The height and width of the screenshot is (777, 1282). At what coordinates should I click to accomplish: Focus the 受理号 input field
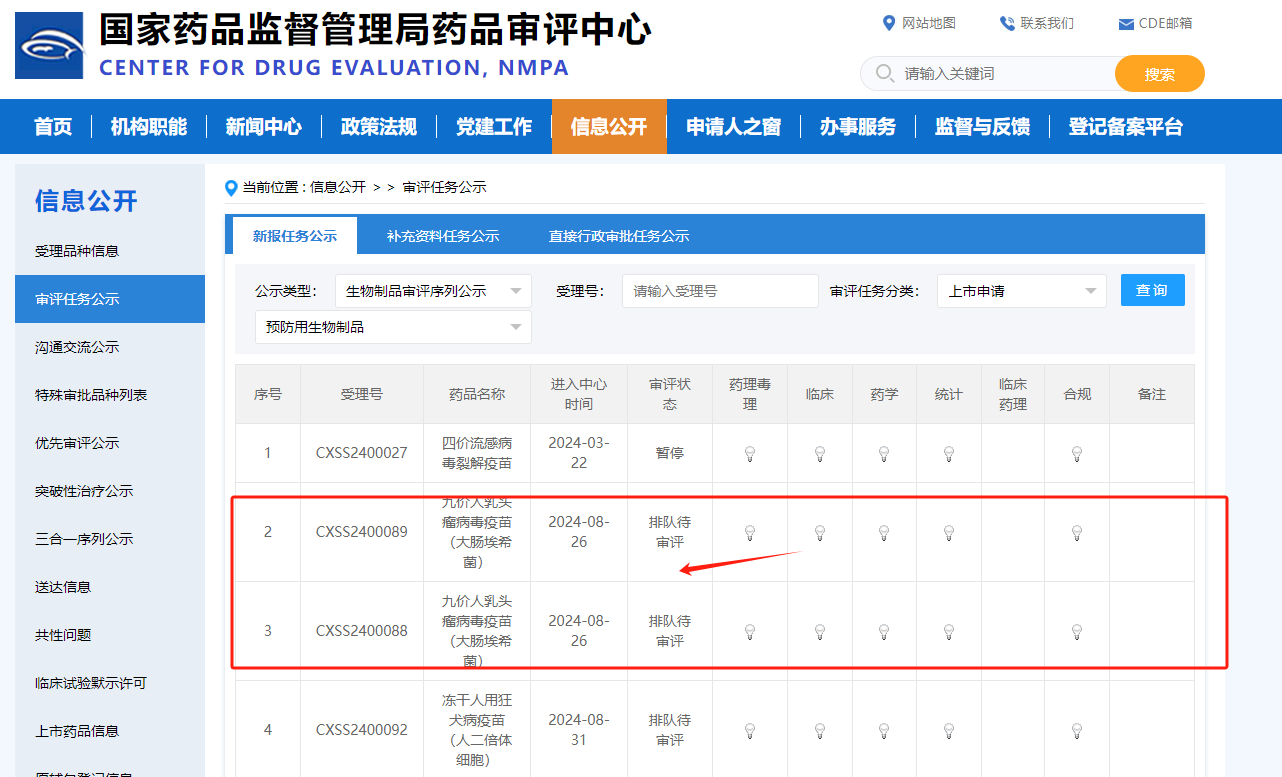[x=720, y=291]
